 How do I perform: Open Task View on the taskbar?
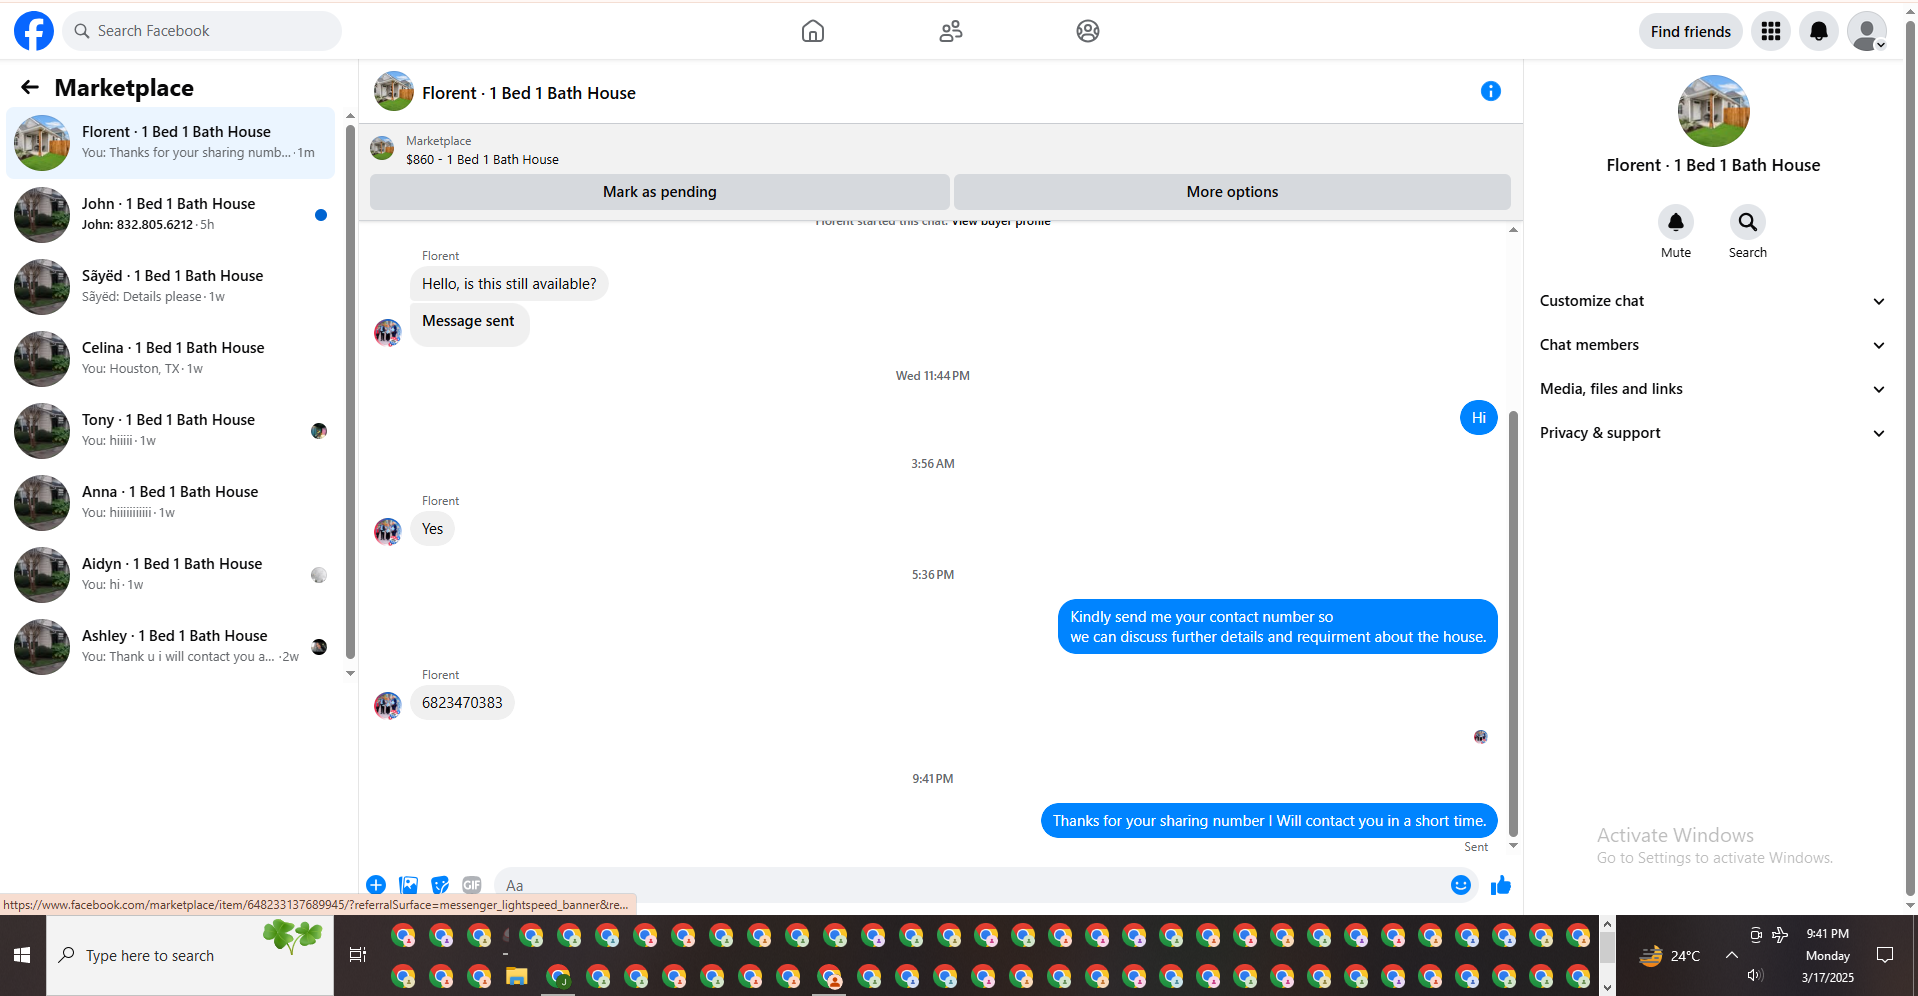357,956
